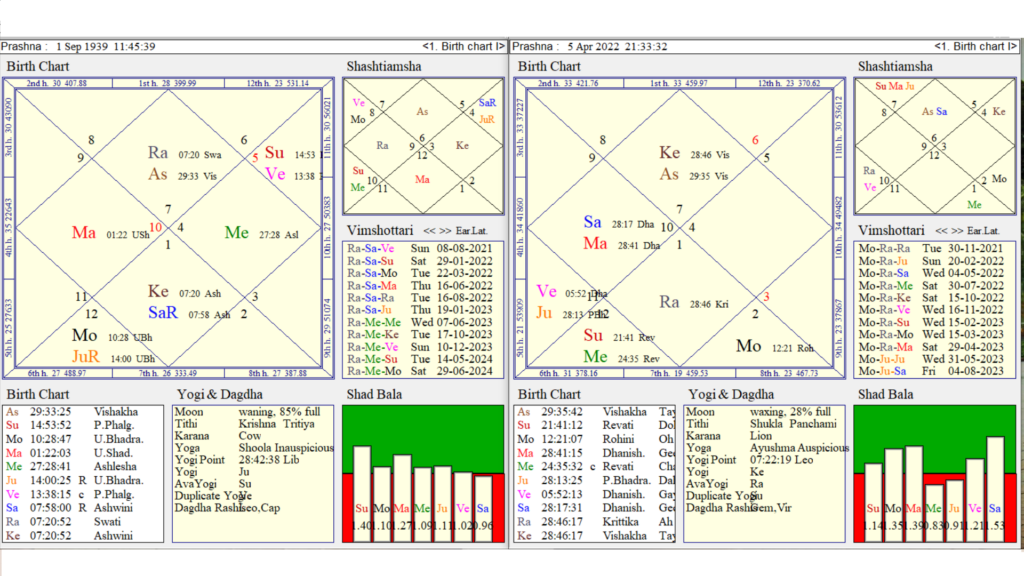Select table row 'As 29:33:25 Vishakha'
This screenshot has width=1024, height=576.
pyautogui.click(x=82, y=412)
